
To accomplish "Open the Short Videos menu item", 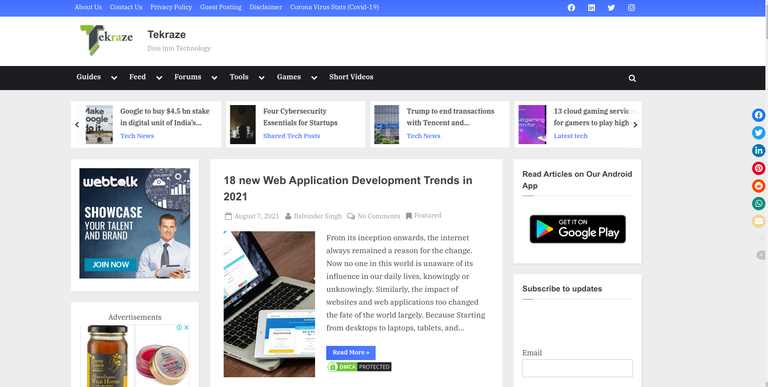I will coord(351,77).
